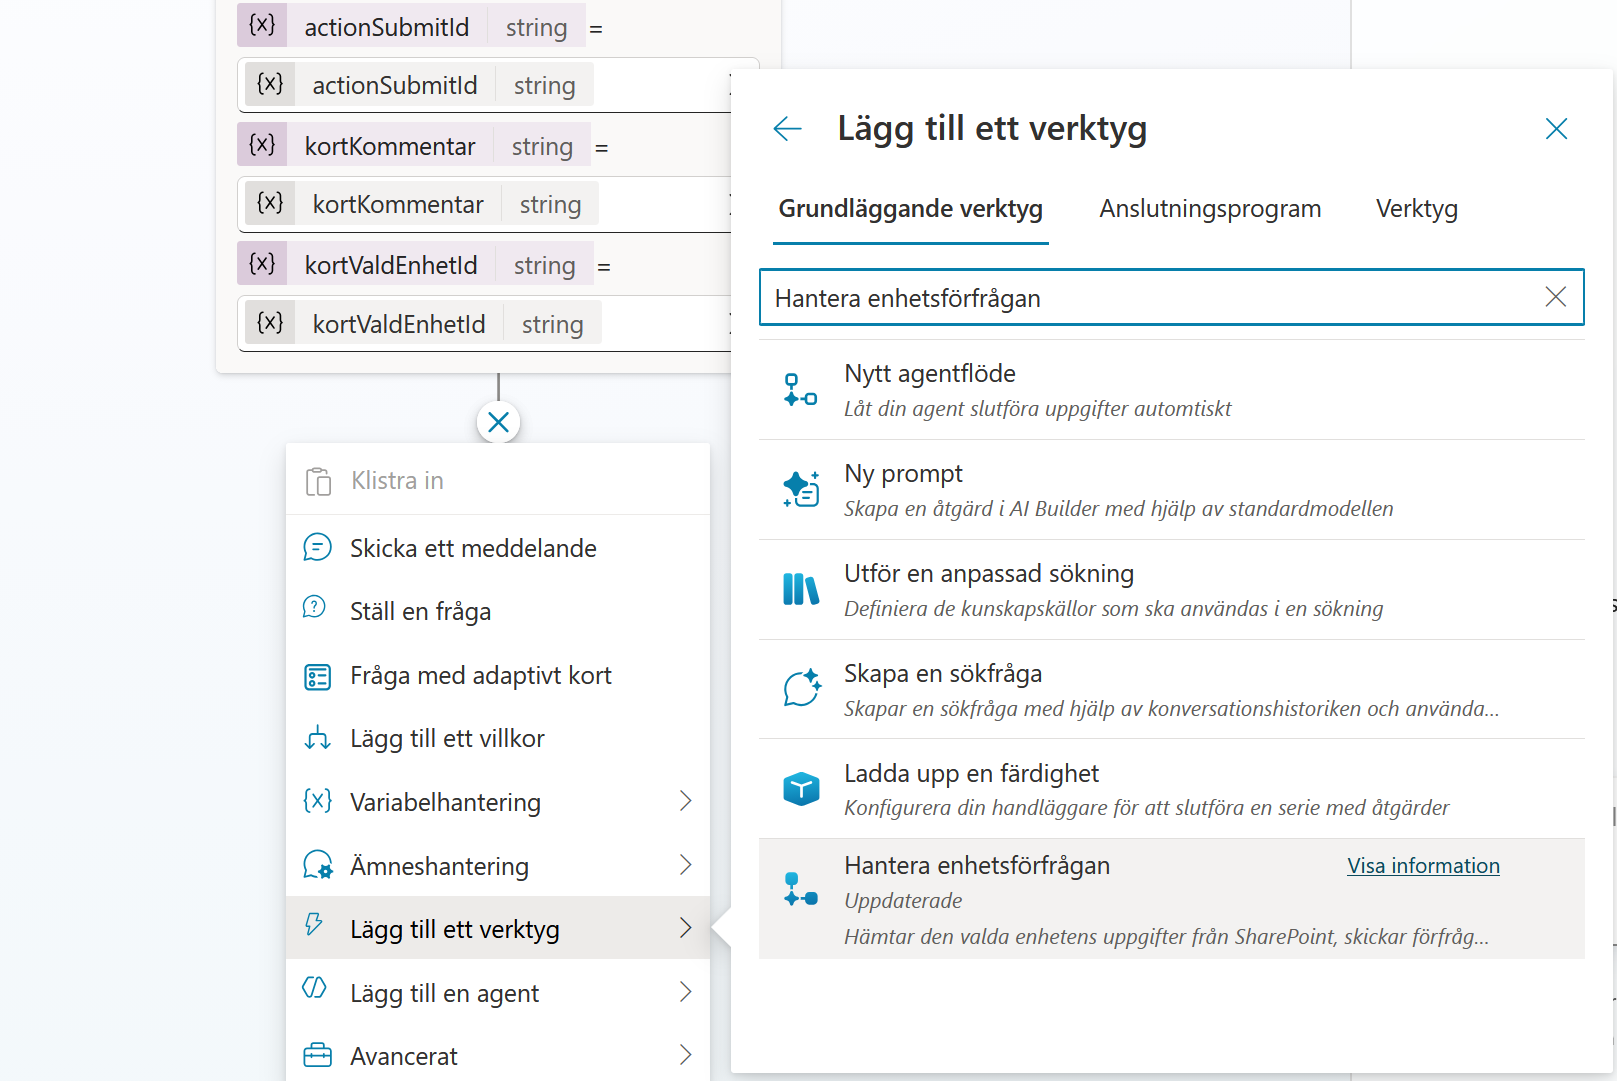The height and width of the screenshot is (1081, 1617).
Task: Select the Lägg till en agent menu item
Action: [498, 992]
